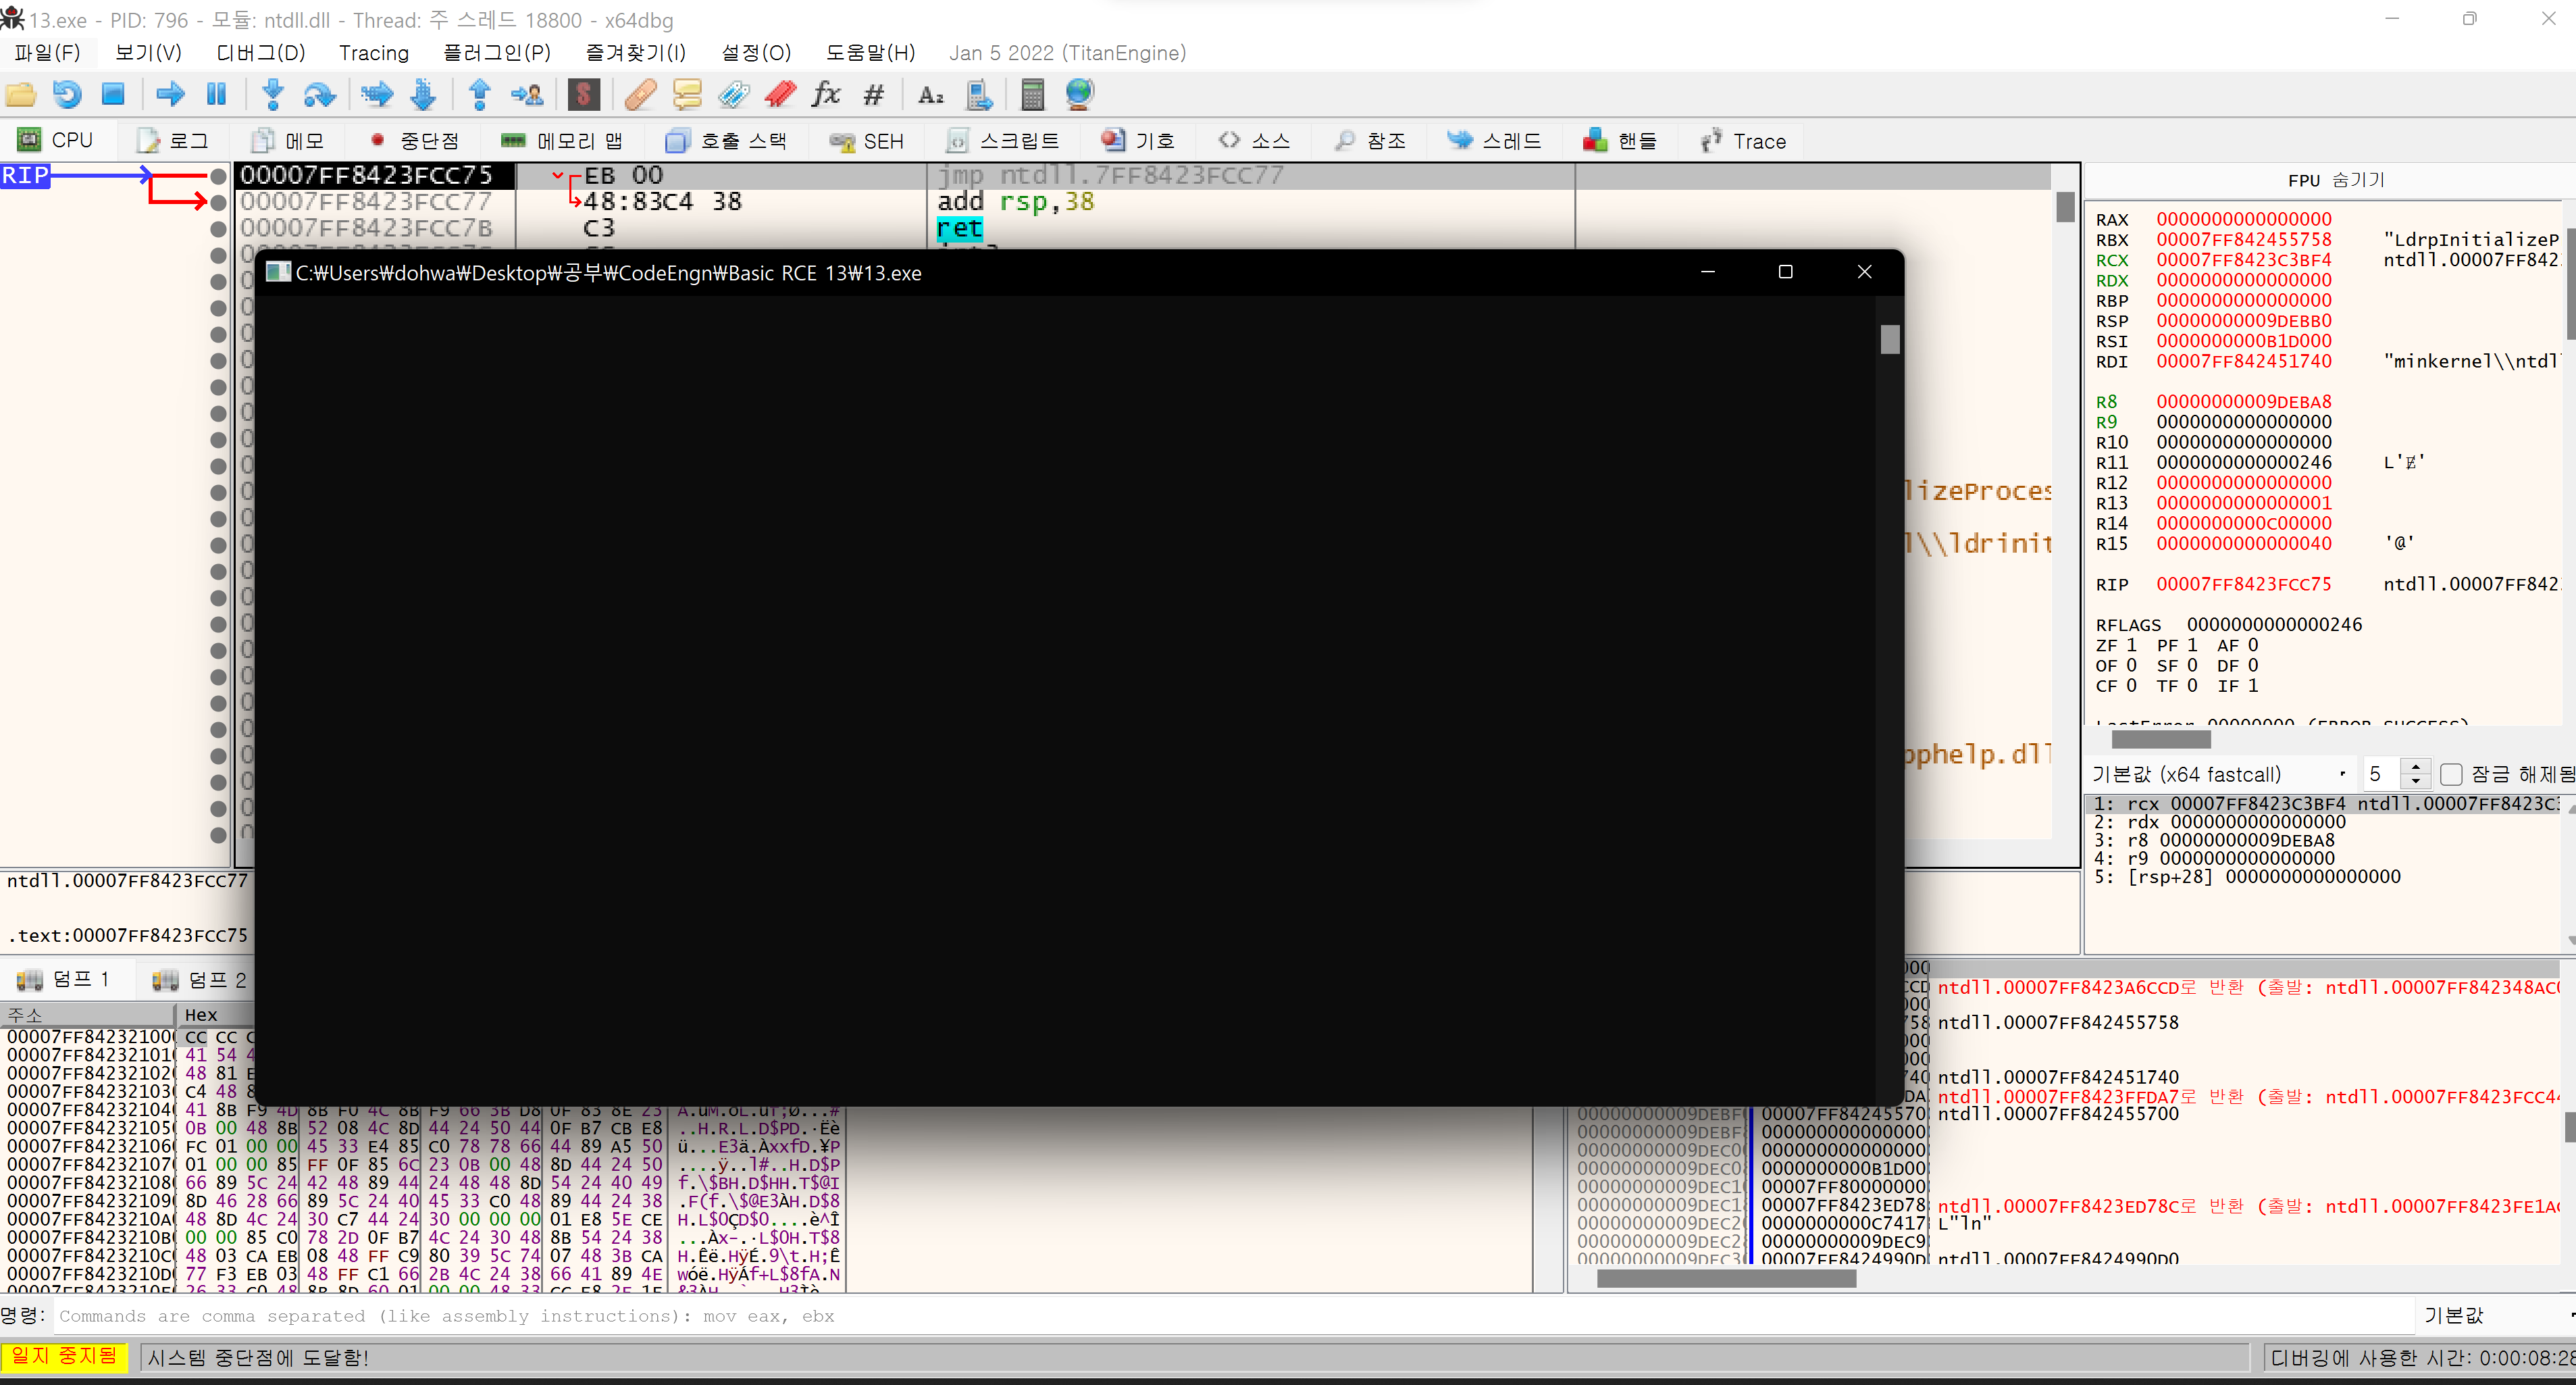Viewport: 2576px width, 1385px height.
Task: Open the 참조 (References) tab
Action: [1370, 141]
